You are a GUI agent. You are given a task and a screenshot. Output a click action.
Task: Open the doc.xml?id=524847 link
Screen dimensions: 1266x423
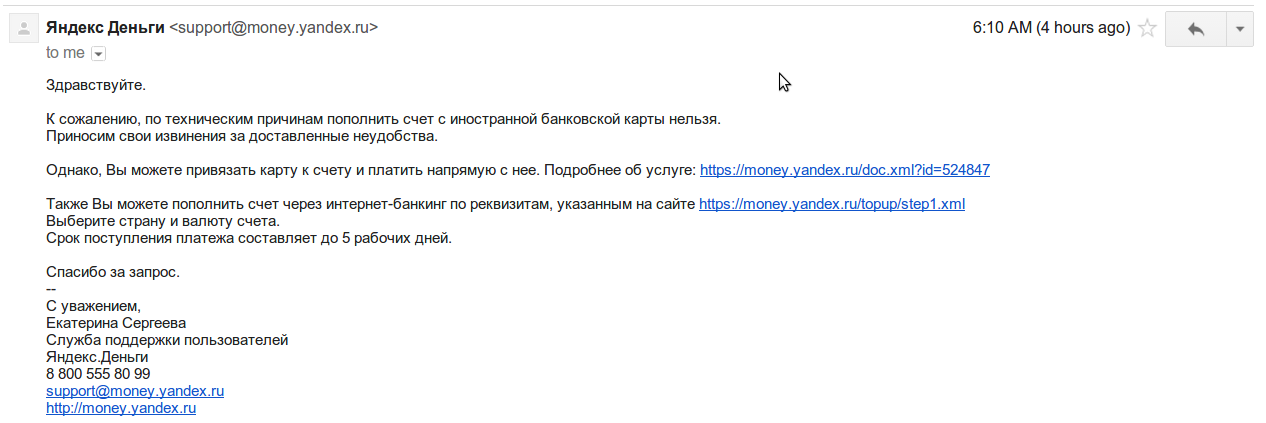(844, 170)
